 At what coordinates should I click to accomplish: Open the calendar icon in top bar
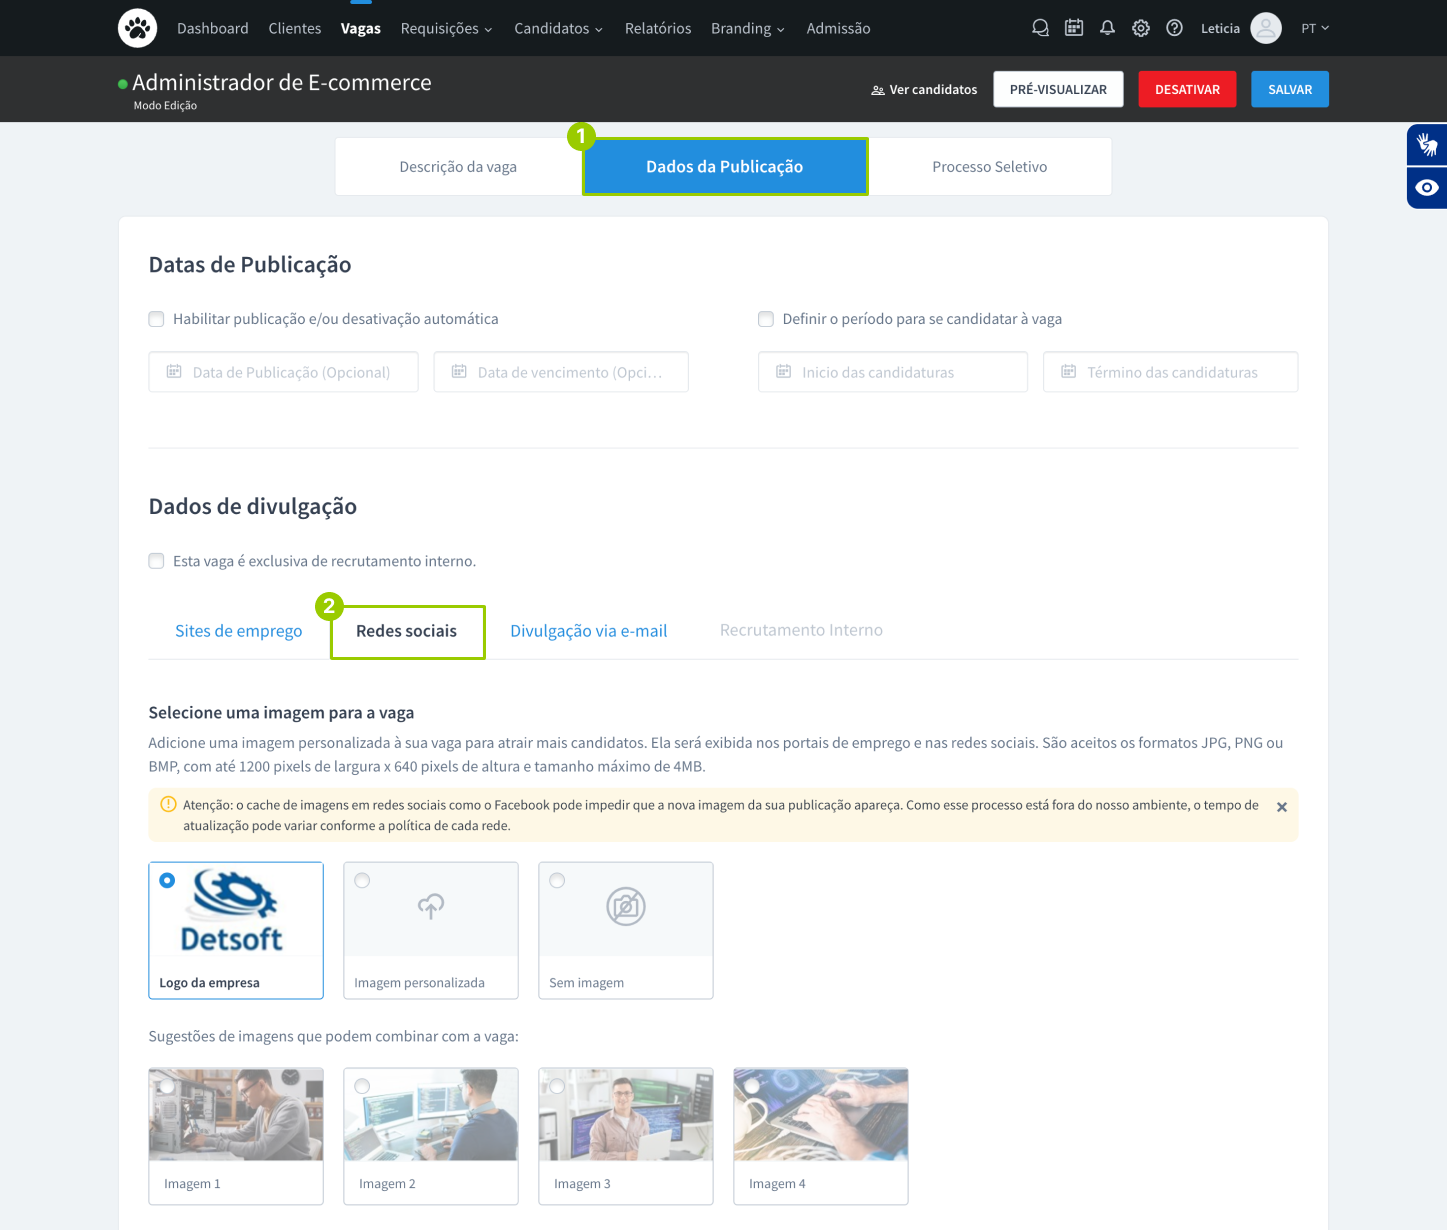[x=1074, y=28]
